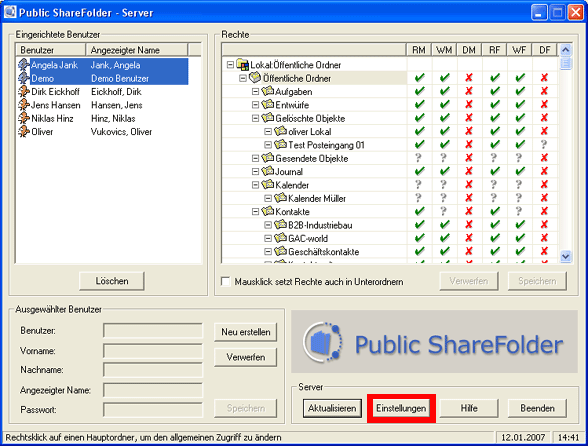This screenshot has height=446, width=588.
Task: Click the Rechte scrollbar thumb
Action: (x=566, y=63)
